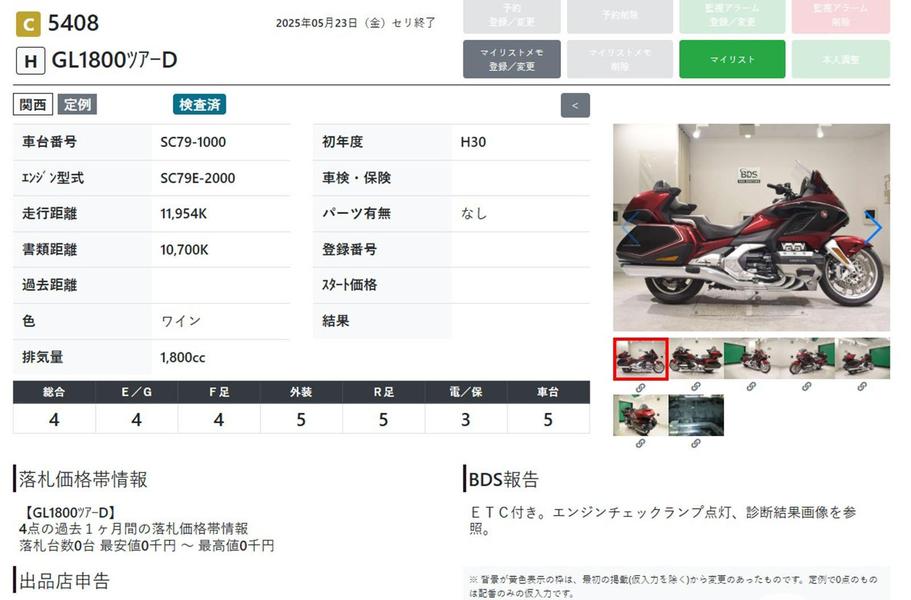Image resolution: width=911 pixels, height=600 pixels.
Task: Select the red-bordered first motorcycle thumbnail
Action: click(640, 359)
